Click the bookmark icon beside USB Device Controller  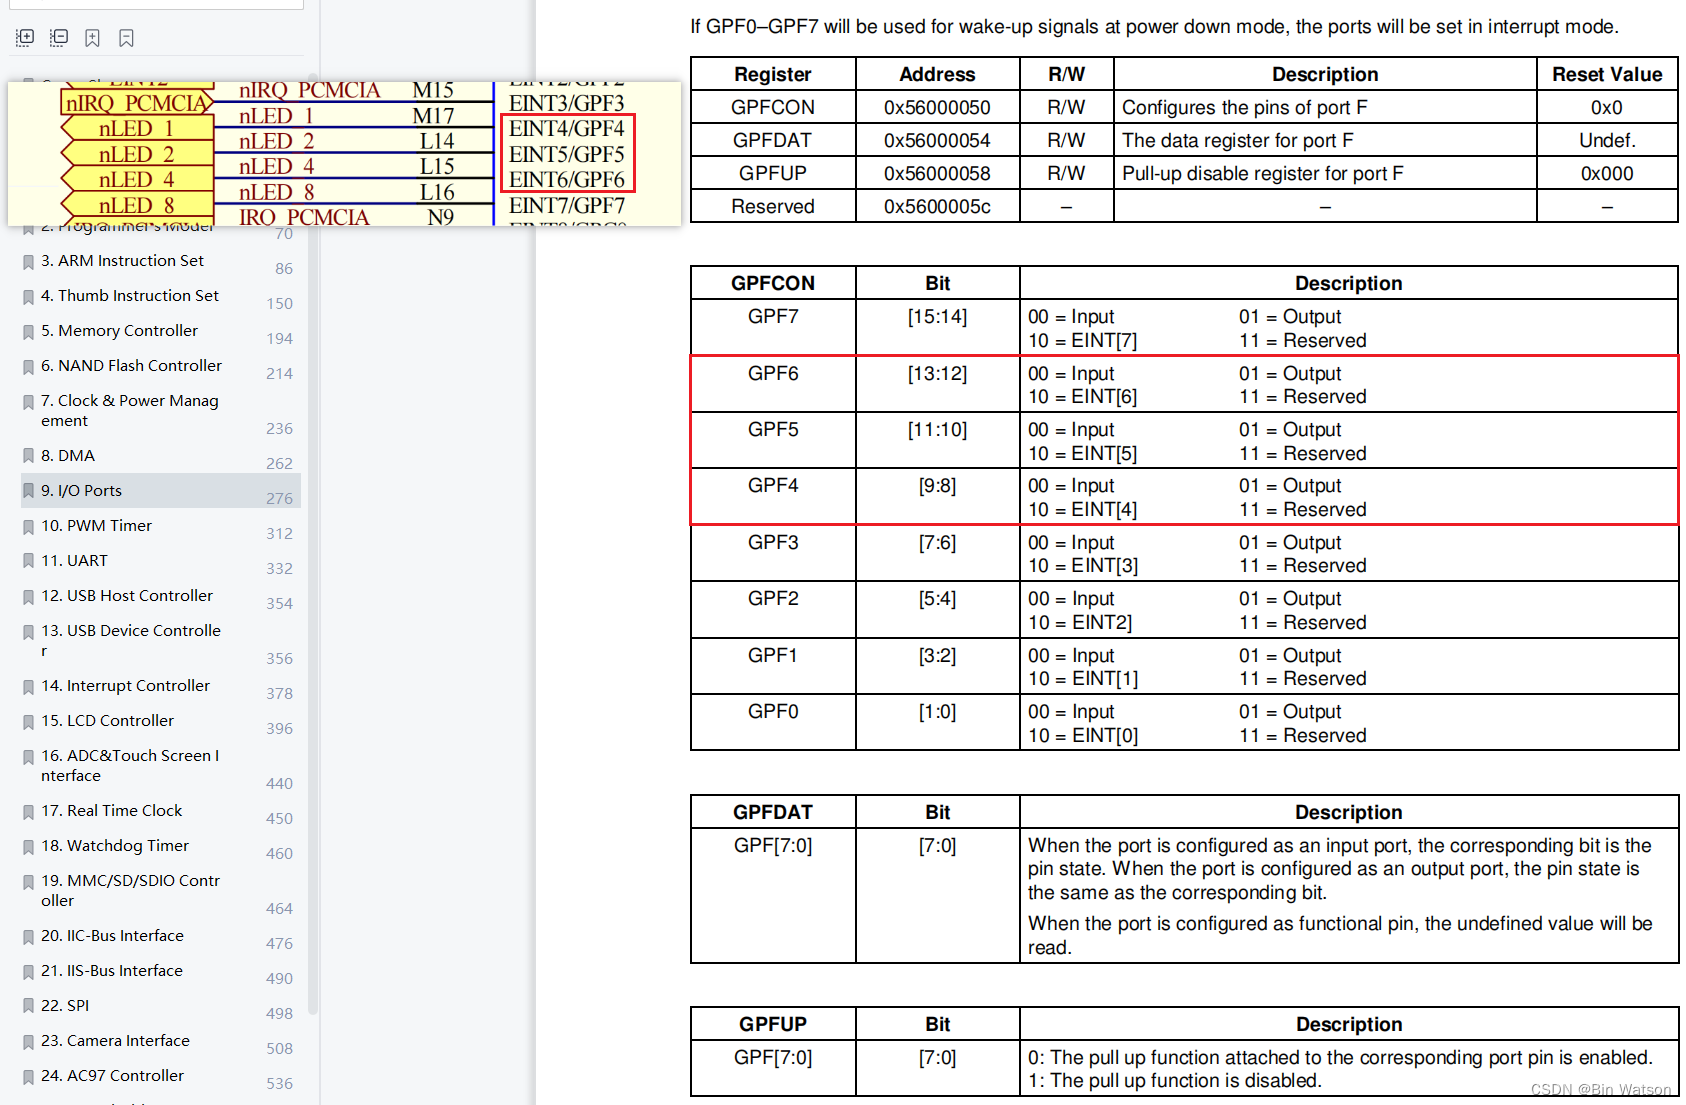tap(28, 632)
